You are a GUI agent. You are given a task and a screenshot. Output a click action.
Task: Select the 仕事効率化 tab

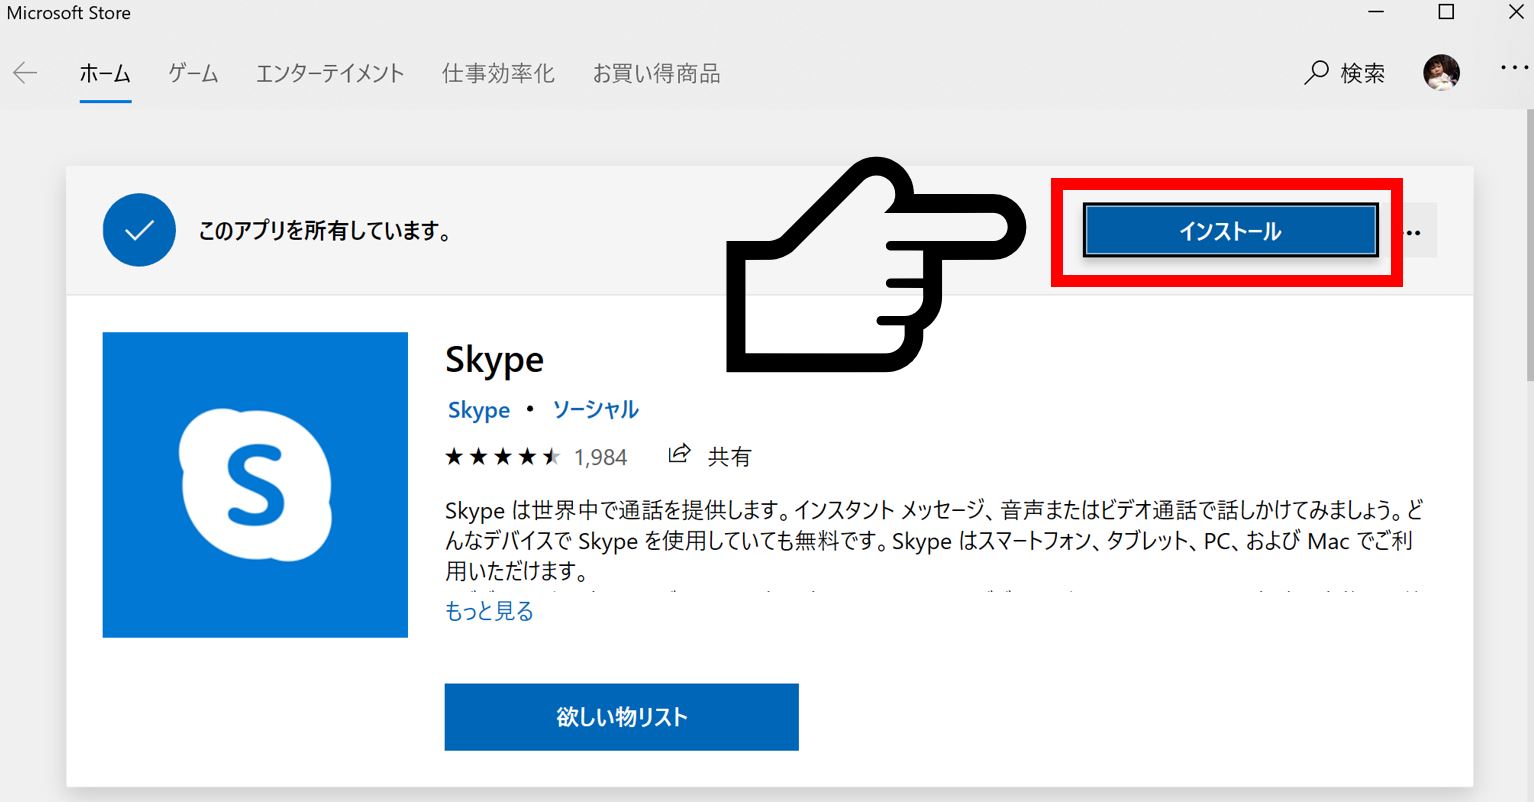tap(498, 73)
